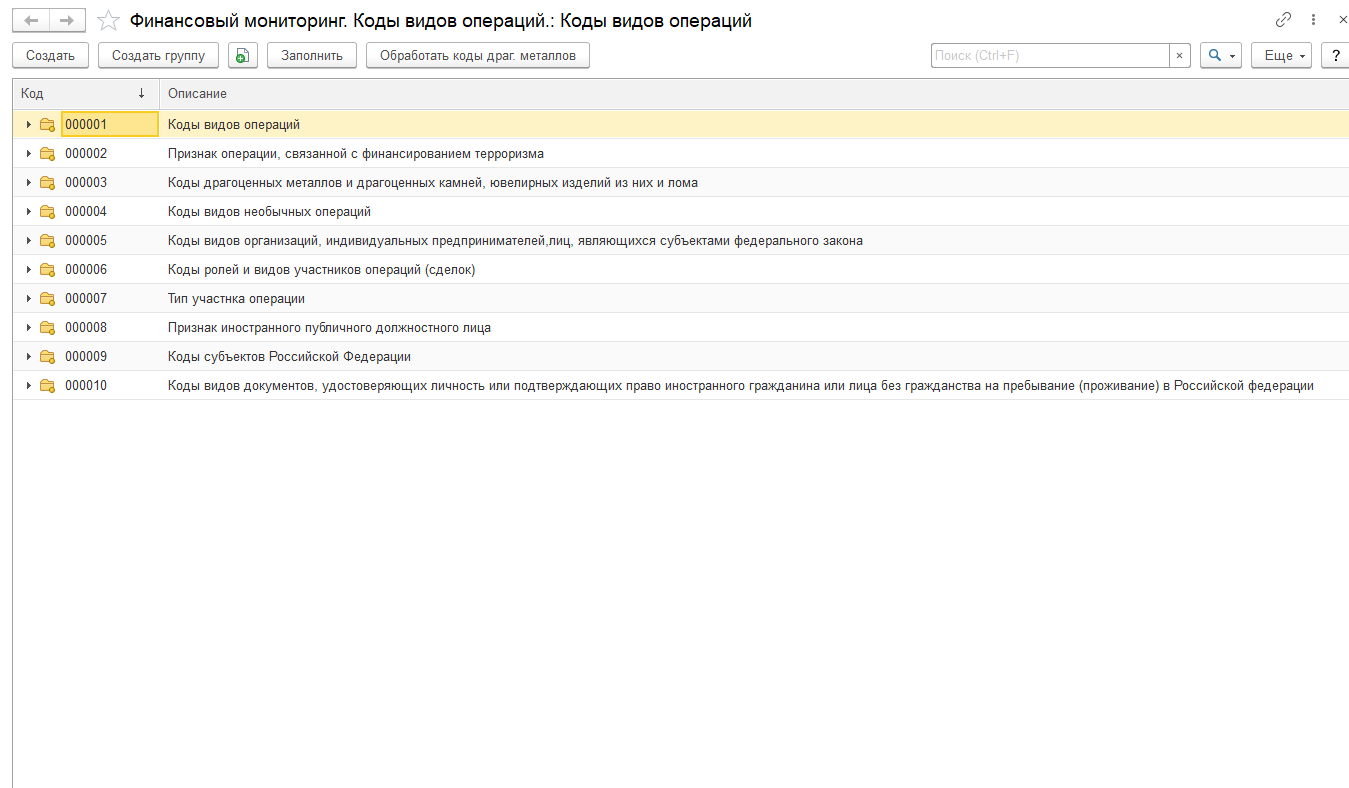Image resolution: width=1349 pixels, height=788 pixels.
Task: Select row Тип участнка операции
Action: (x=680, y=299)
